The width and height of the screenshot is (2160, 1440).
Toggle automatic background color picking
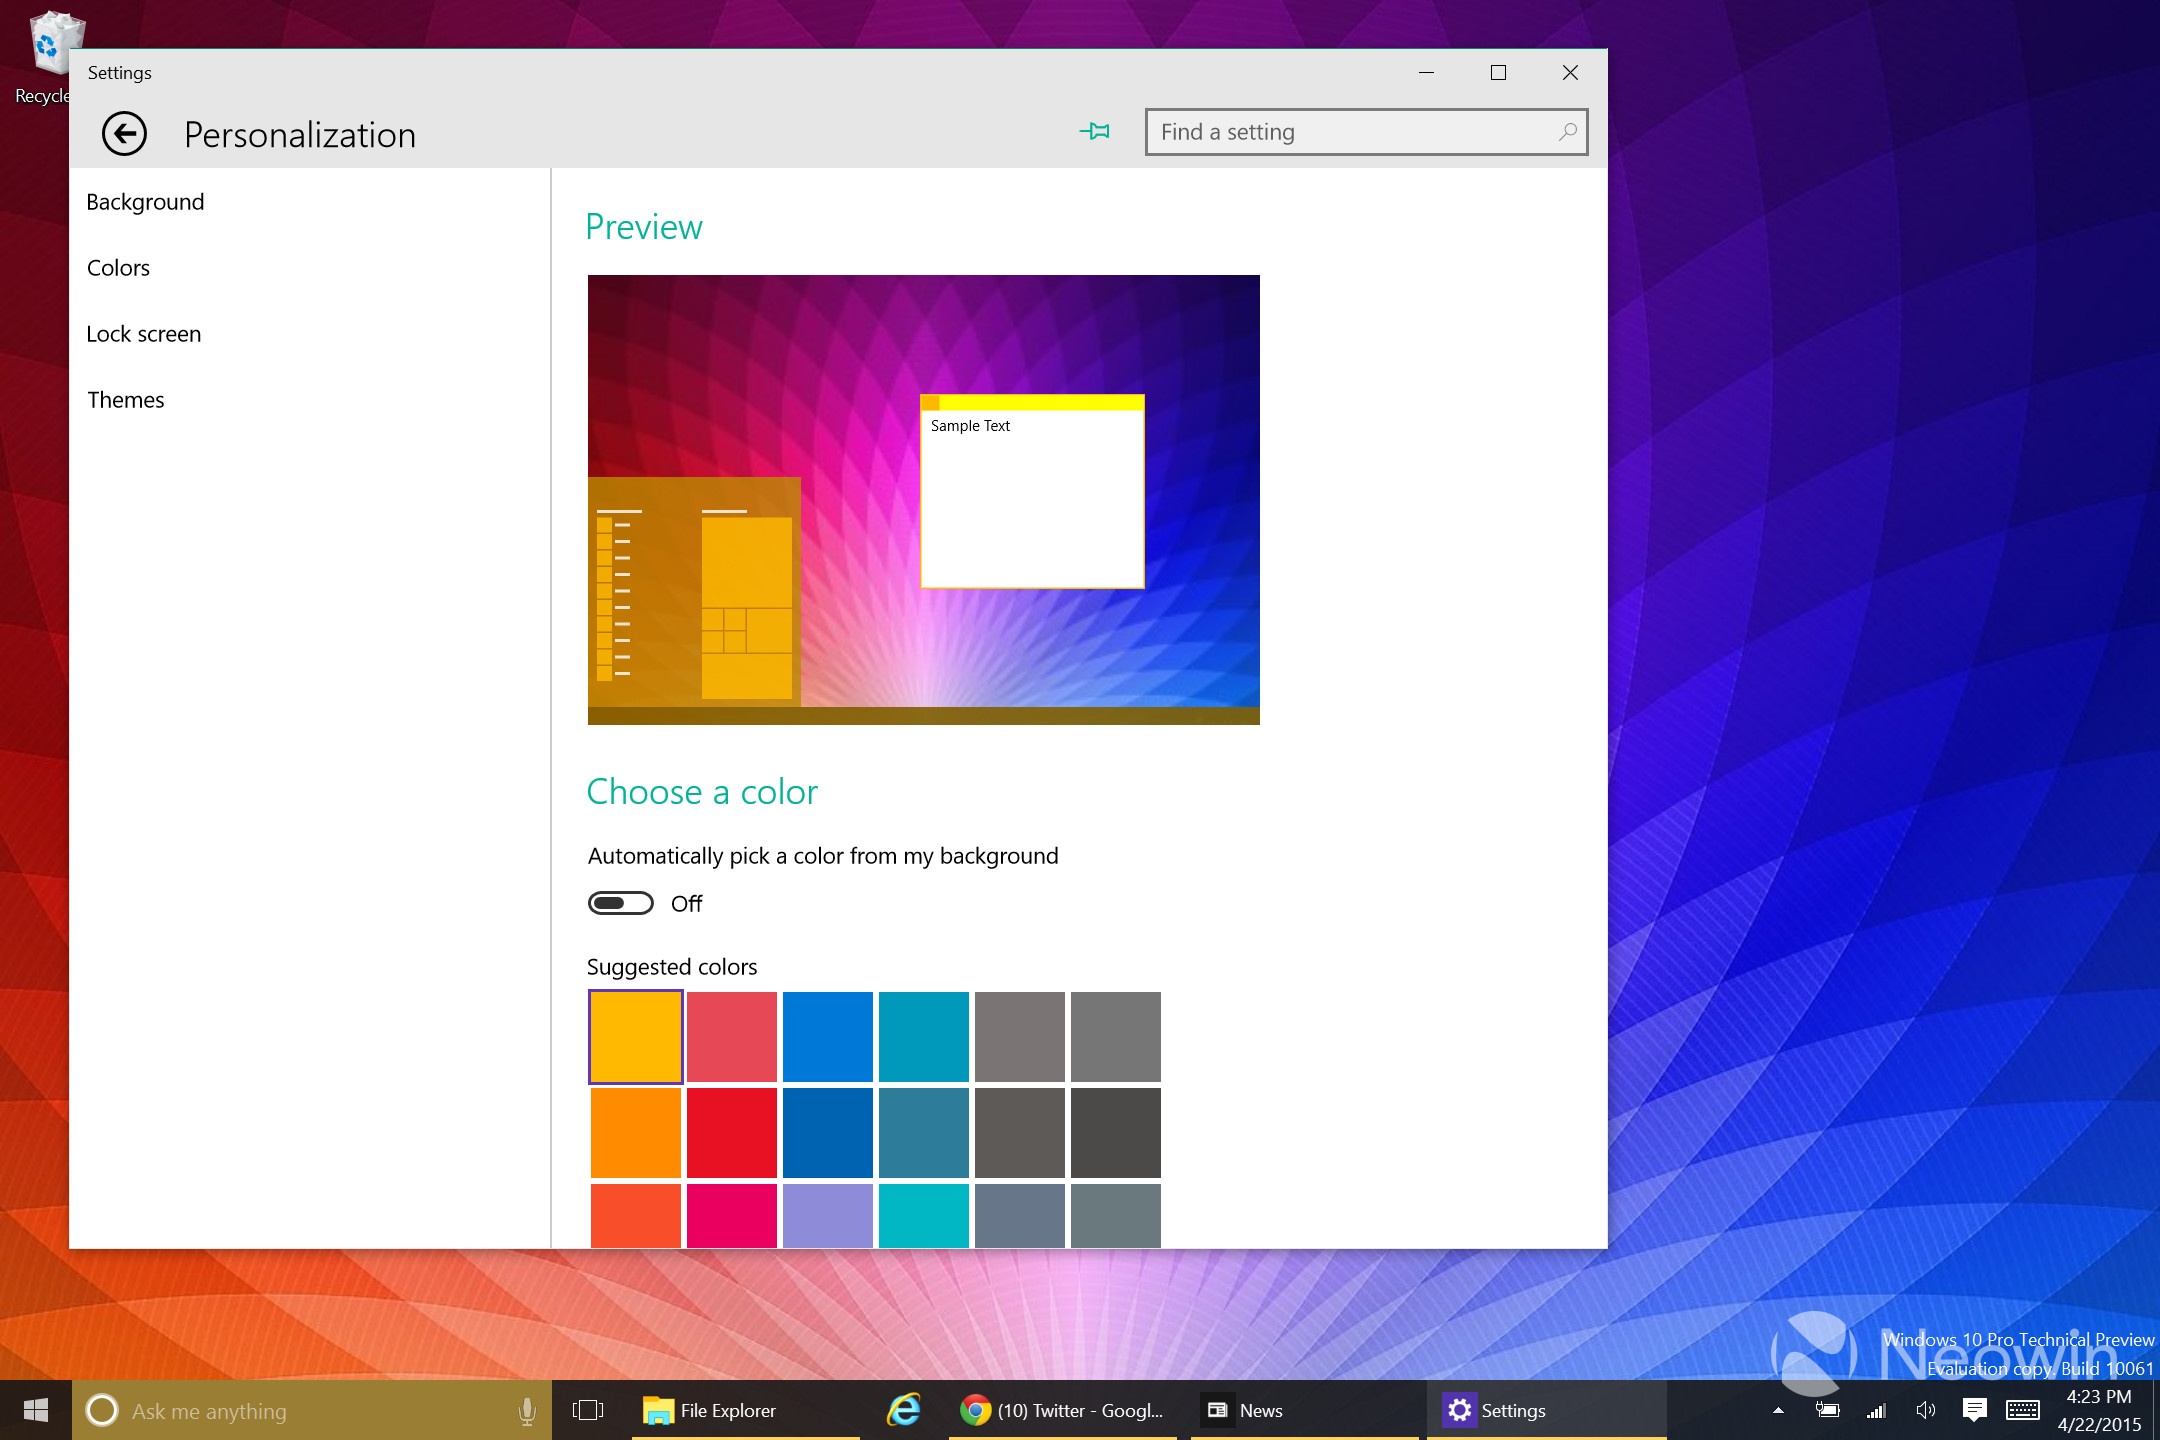pyautogui.click(x=620, y=903)
